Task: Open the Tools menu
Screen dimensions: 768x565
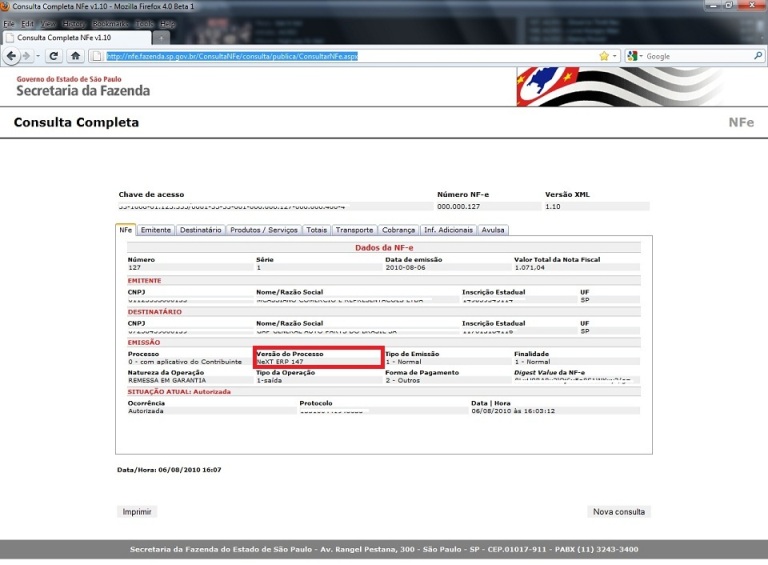Action: pos(144,24)
